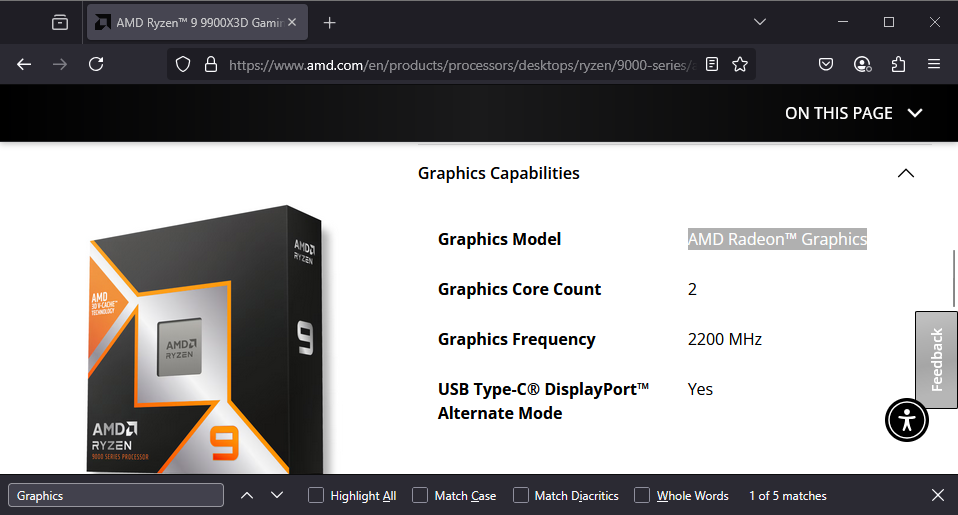Open the Firefox account icon

coord(862,64)
